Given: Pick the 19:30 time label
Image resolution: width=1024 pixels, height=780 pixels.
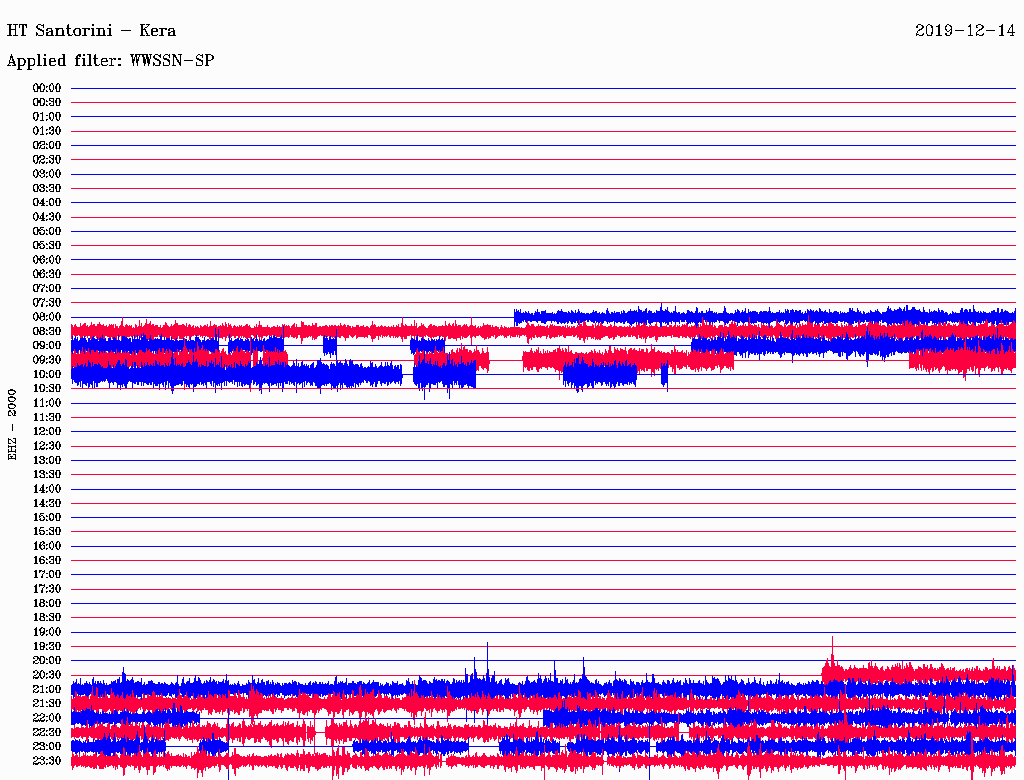Looking at the screenshot, I should pos(47,646).
